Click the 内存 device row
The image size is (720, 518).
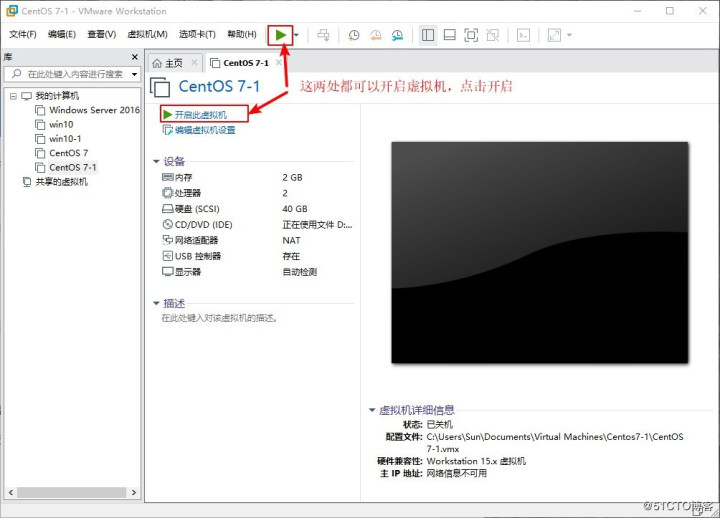tap(257, 177)
